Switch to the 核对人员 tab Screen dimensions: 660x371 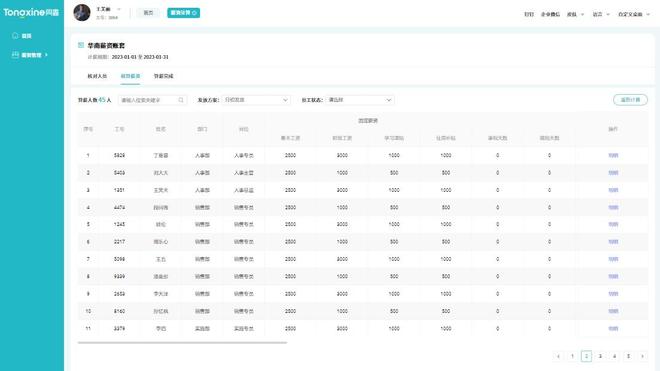tap(97, 76)
